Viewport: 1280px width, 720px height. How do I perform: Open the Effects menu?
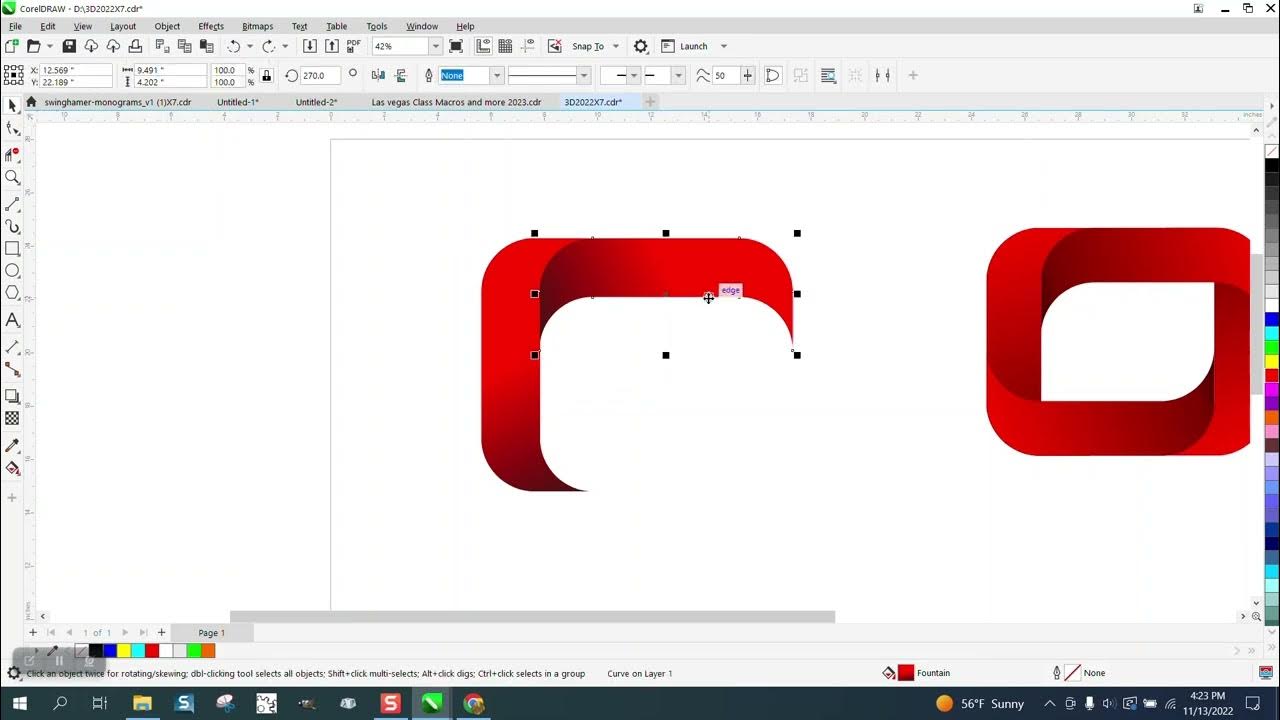point(211,26)
